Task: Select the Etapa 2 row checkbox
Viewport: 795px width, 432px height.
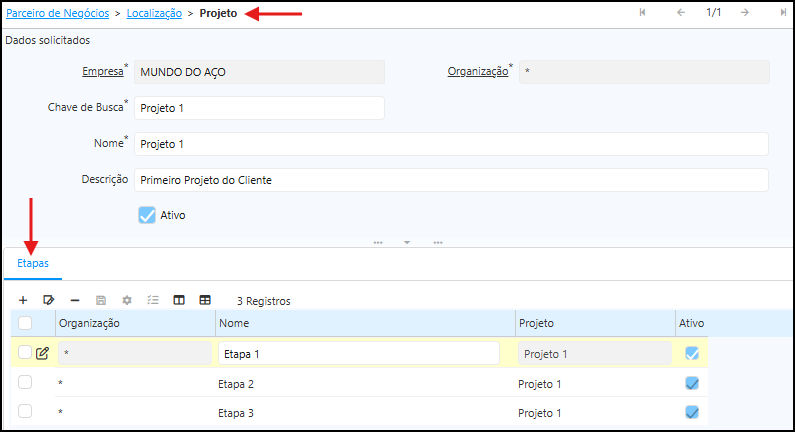Action: [25, 383]
